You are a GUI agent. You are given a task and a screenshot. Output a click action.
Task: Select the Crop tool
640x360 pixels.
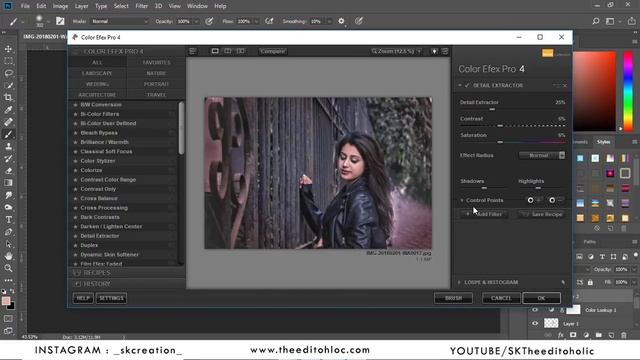[8, 98]
